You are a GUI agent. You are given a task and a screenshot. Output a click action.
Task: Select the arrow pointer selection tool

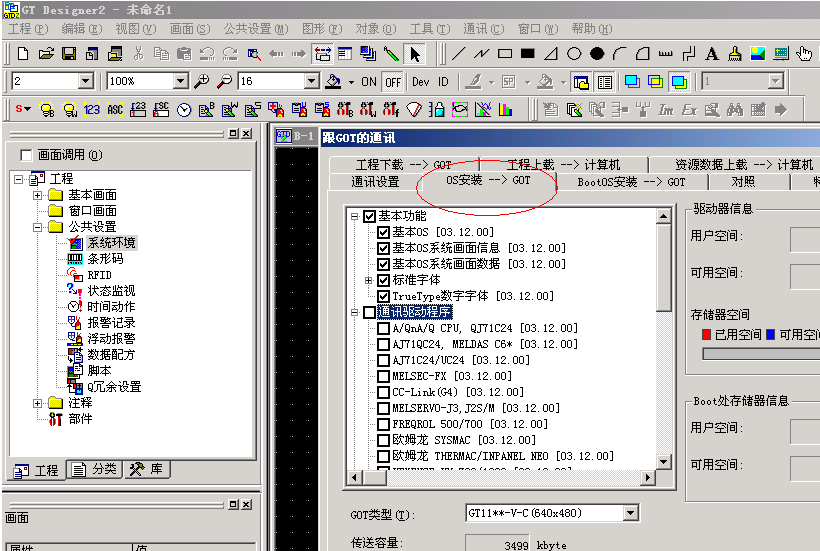pos(415,54)
